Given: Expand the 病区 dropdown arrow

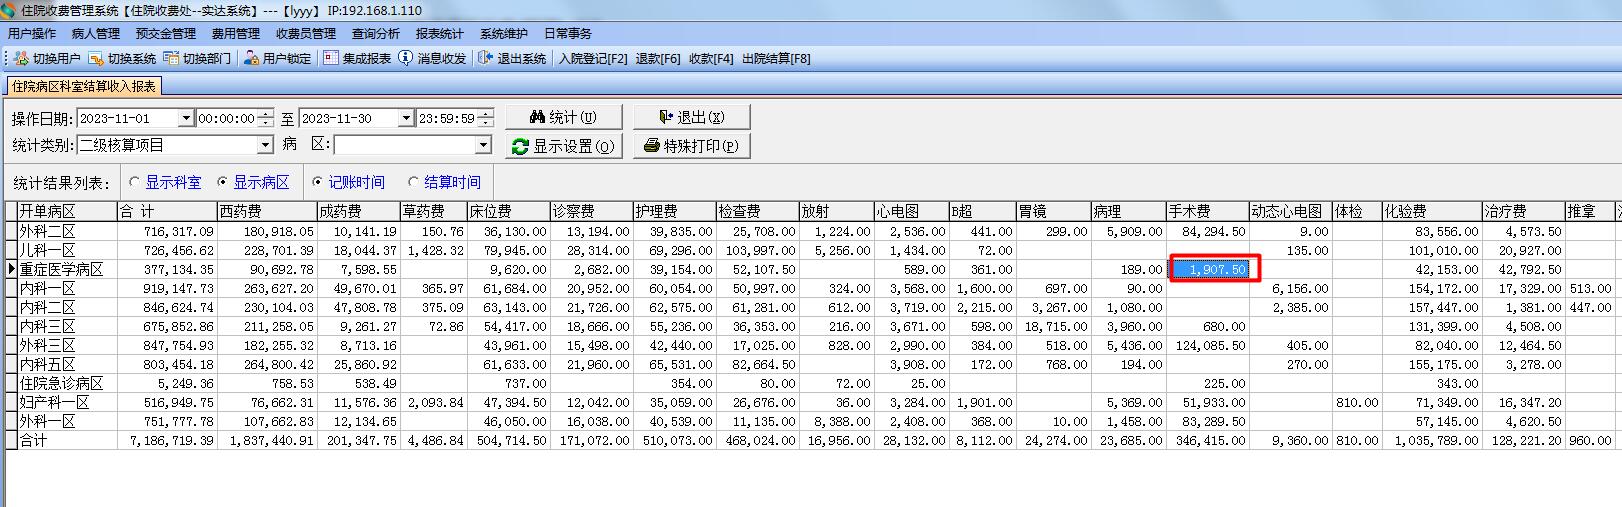Looking at the screenshot, I should (483, 145).
